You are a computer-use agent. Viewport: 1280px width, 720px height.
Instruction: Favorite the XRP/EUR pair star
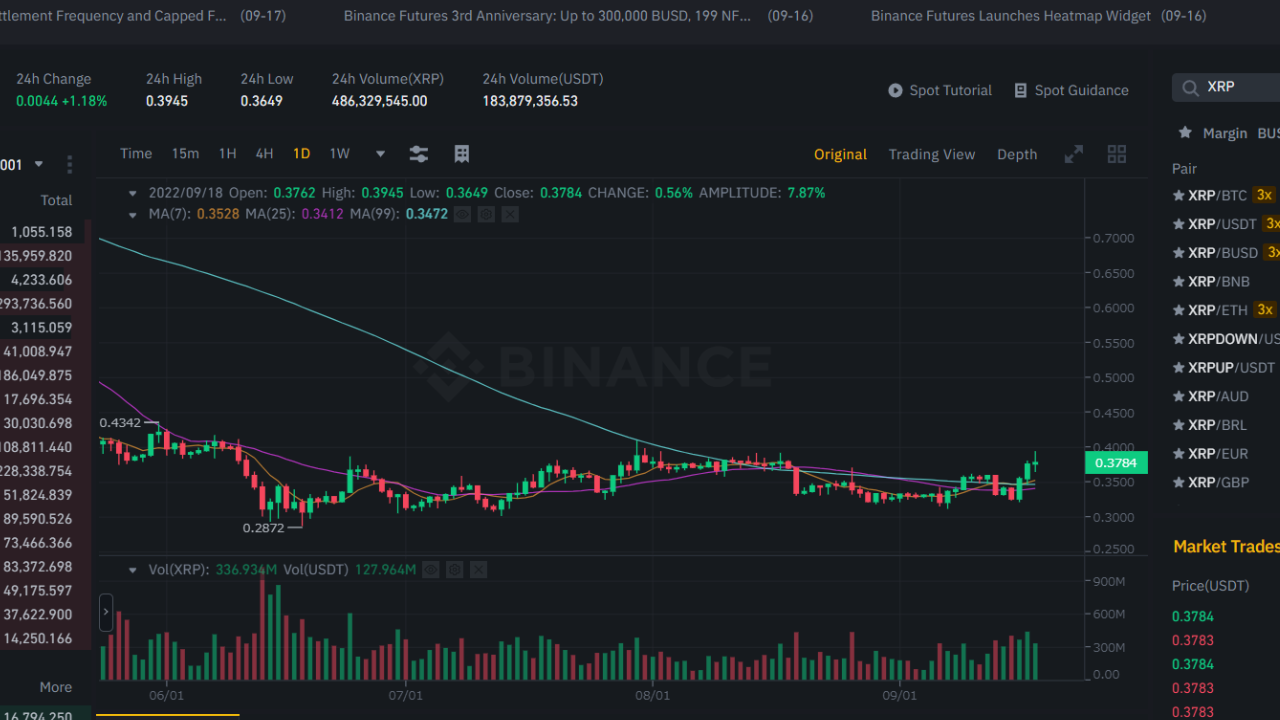click(x=1179, y=454)
